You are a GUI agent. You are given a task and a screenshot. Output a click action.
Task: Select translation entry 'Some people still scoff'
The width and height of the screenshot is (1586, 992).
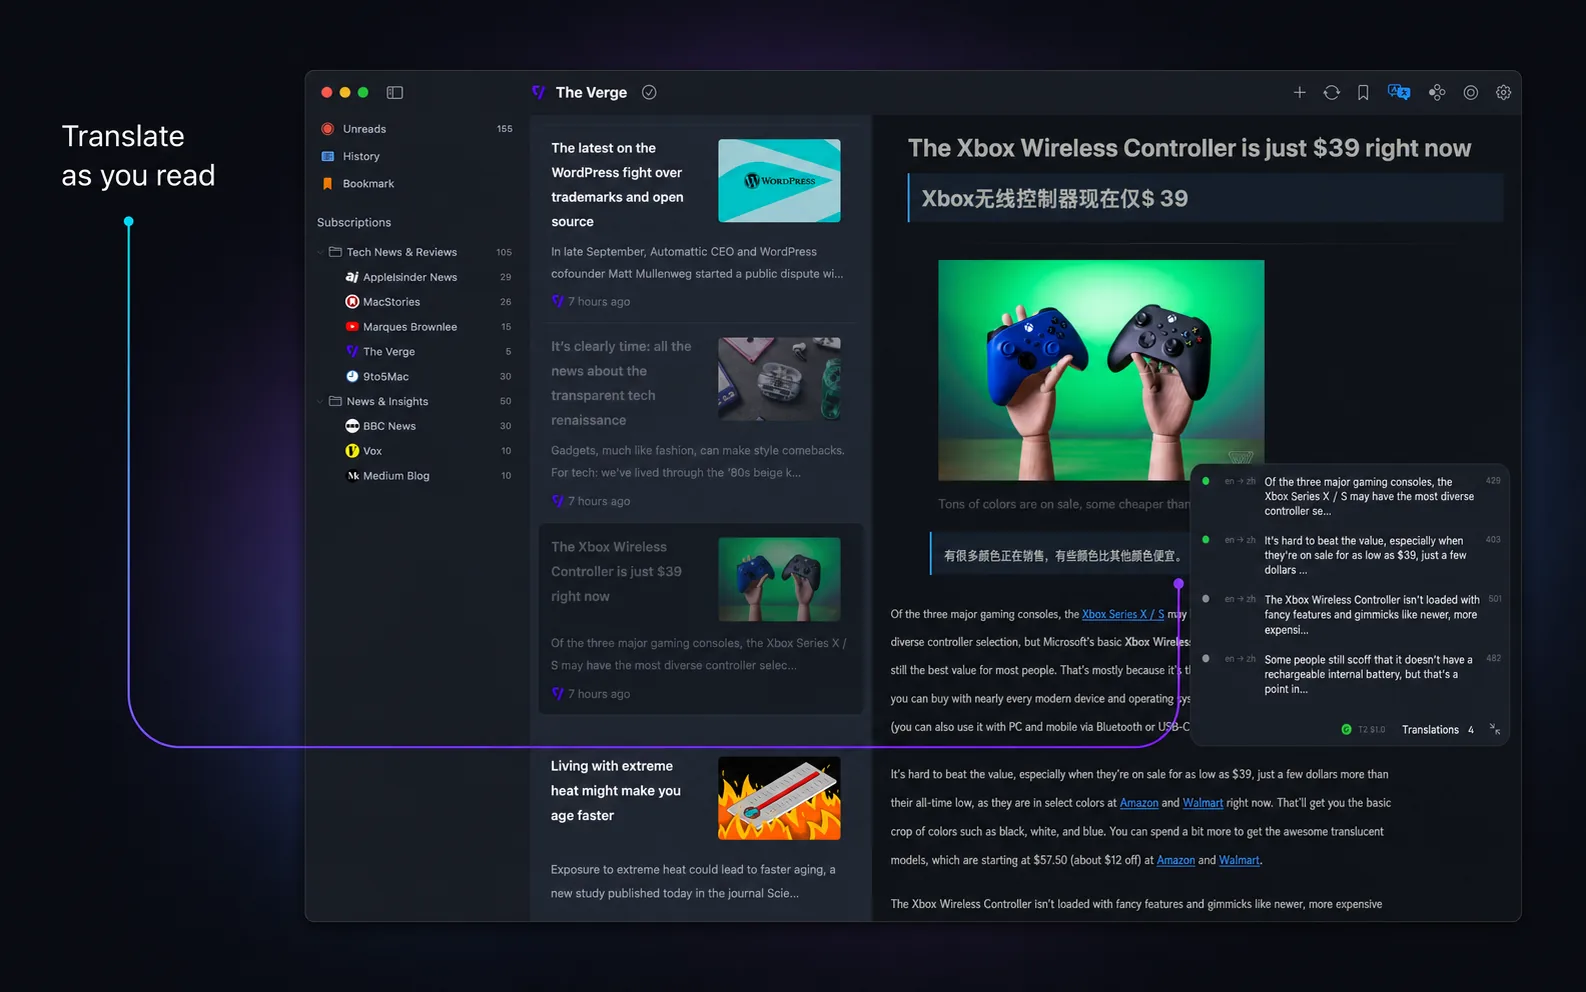[1351, 674]
